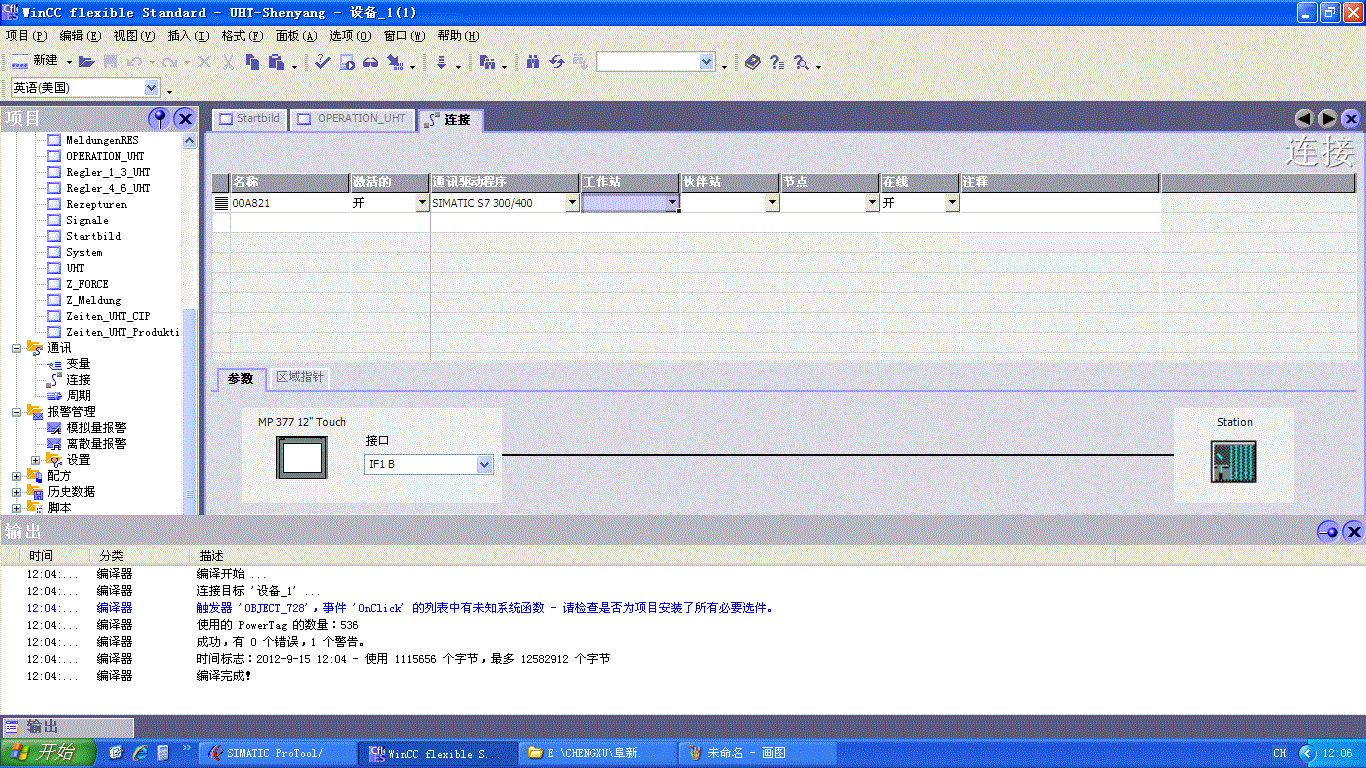The width and height of the screenshot is (1366, 768).
Task: Open the 视图(V) menu
Action: click(x=134, y=36)
